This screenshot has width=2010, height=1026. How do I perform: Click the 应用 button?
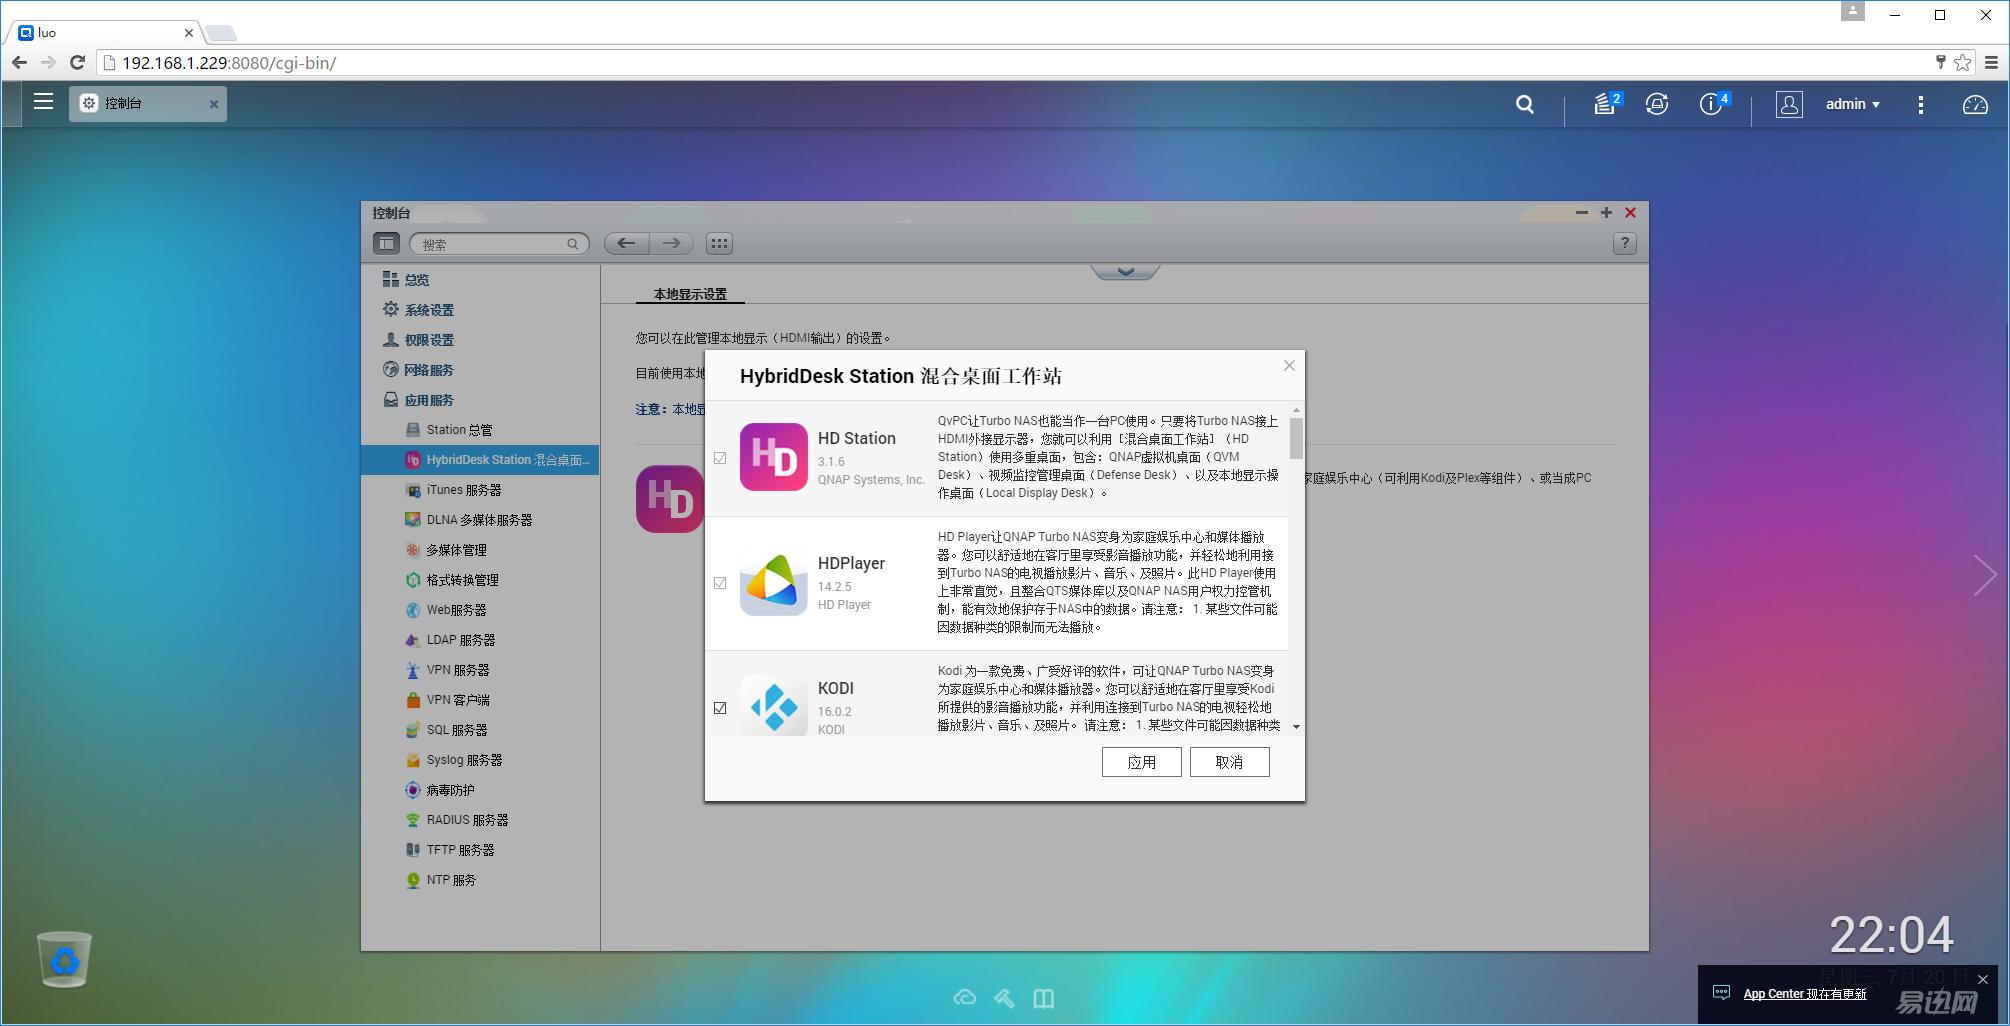click(1141, 762)
